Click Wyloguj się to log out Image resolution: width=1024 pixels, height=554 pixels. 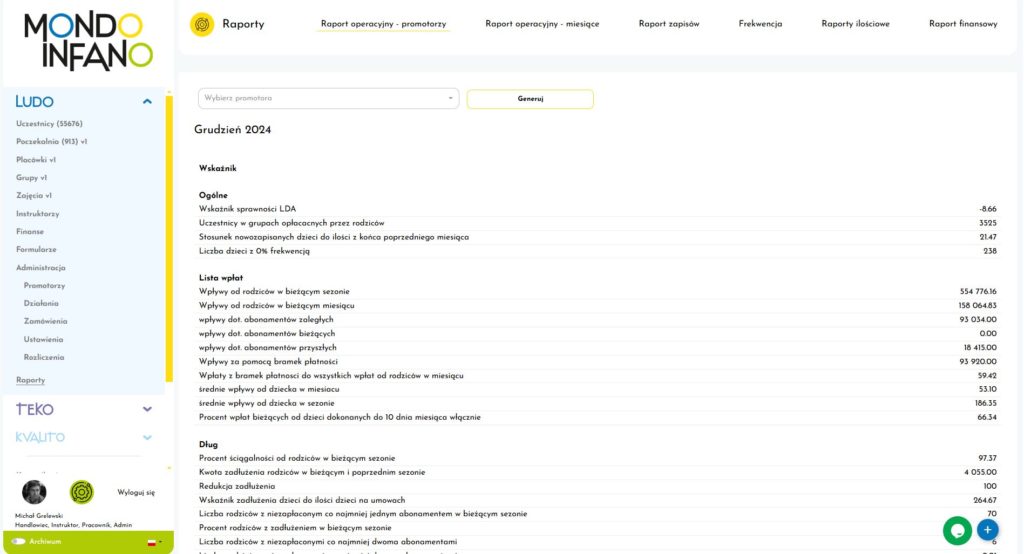pyautogui.click(x=136, y=493)
